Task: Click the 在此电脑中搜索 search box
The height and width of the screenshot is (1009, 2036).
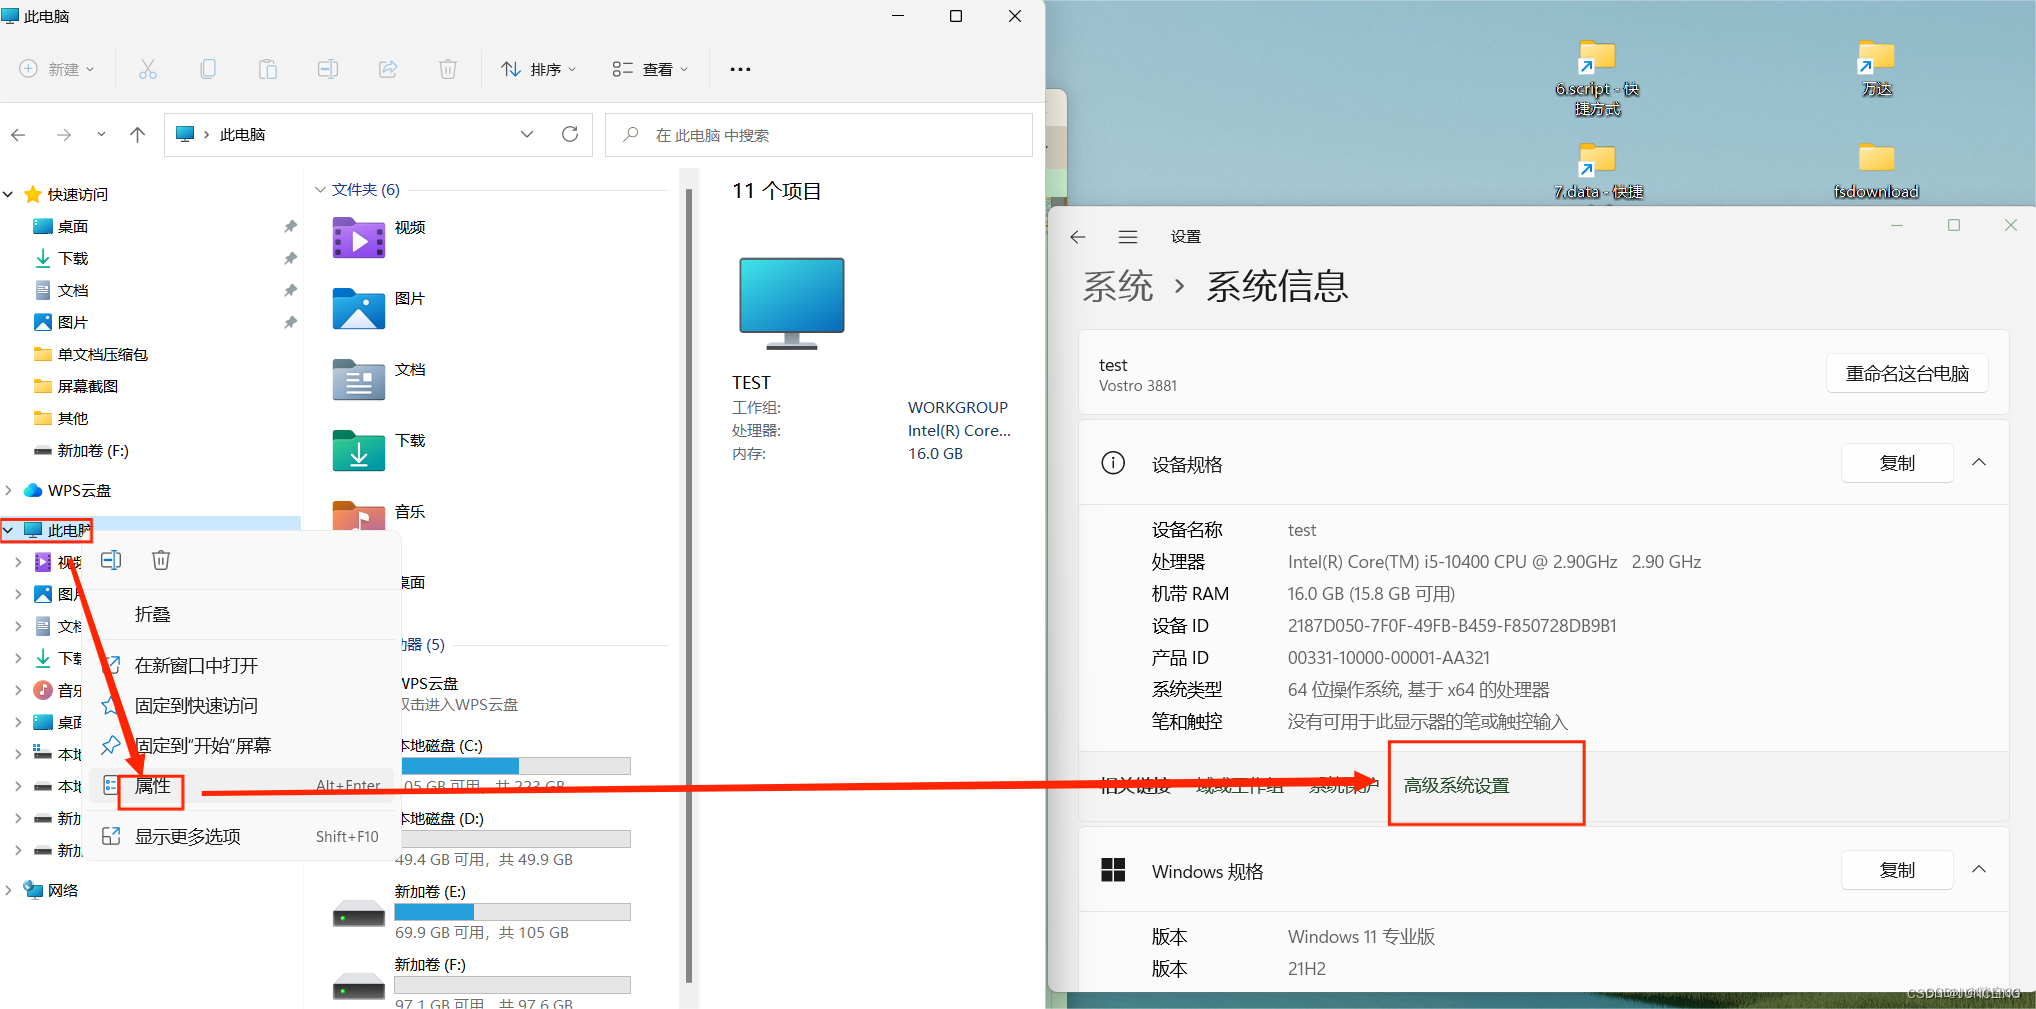Action: click(x=819, y=135)
